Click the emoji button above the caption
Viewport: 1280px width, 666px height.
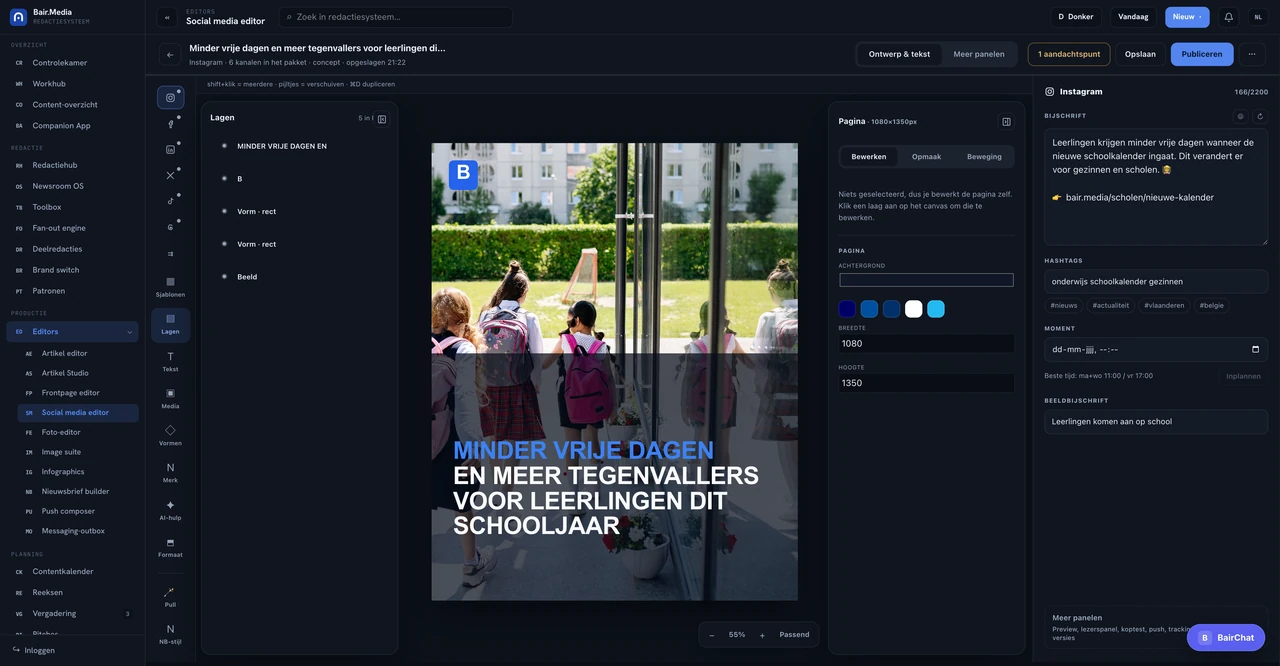coord(1240,116)
